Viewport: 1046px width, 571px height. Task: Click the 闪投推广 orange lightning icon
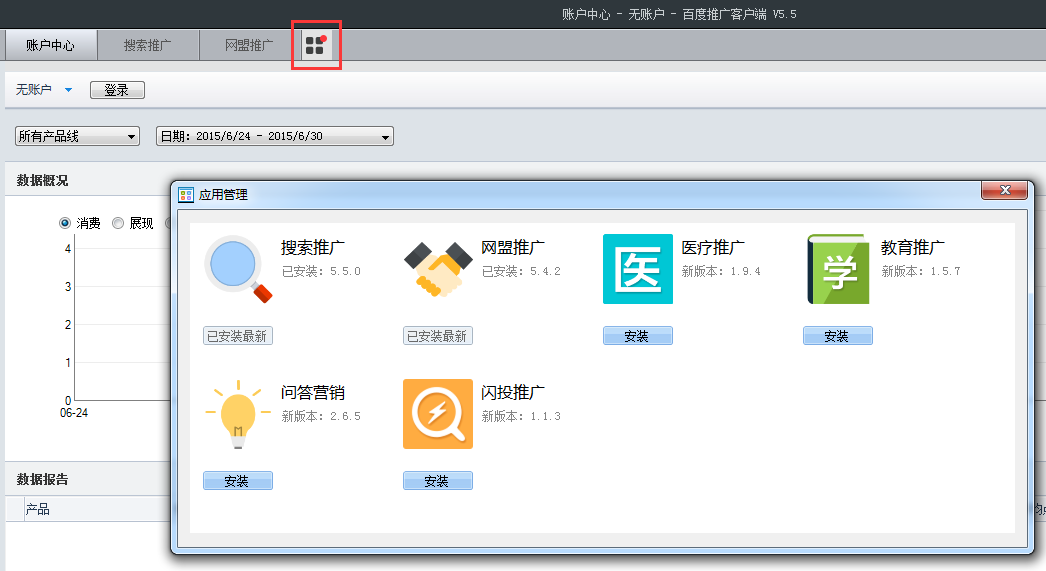pyautogui.click(x=438, y=414)
